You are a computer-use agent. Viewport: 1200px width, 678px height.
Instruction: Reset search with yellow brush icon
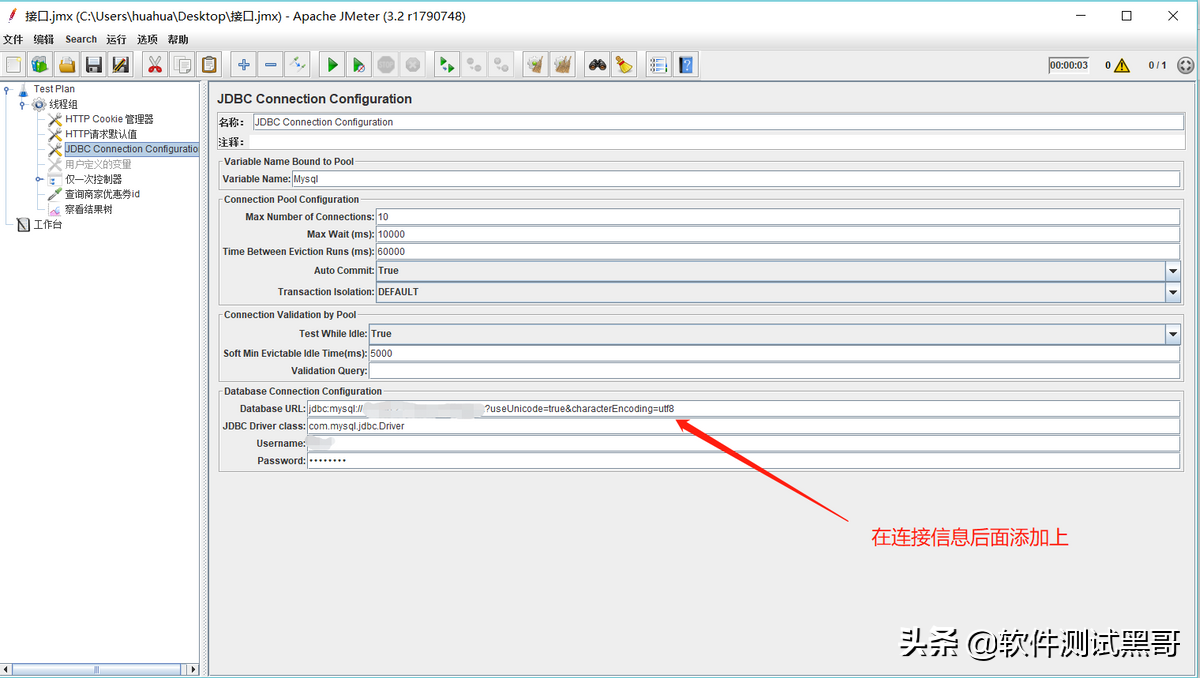624,65
